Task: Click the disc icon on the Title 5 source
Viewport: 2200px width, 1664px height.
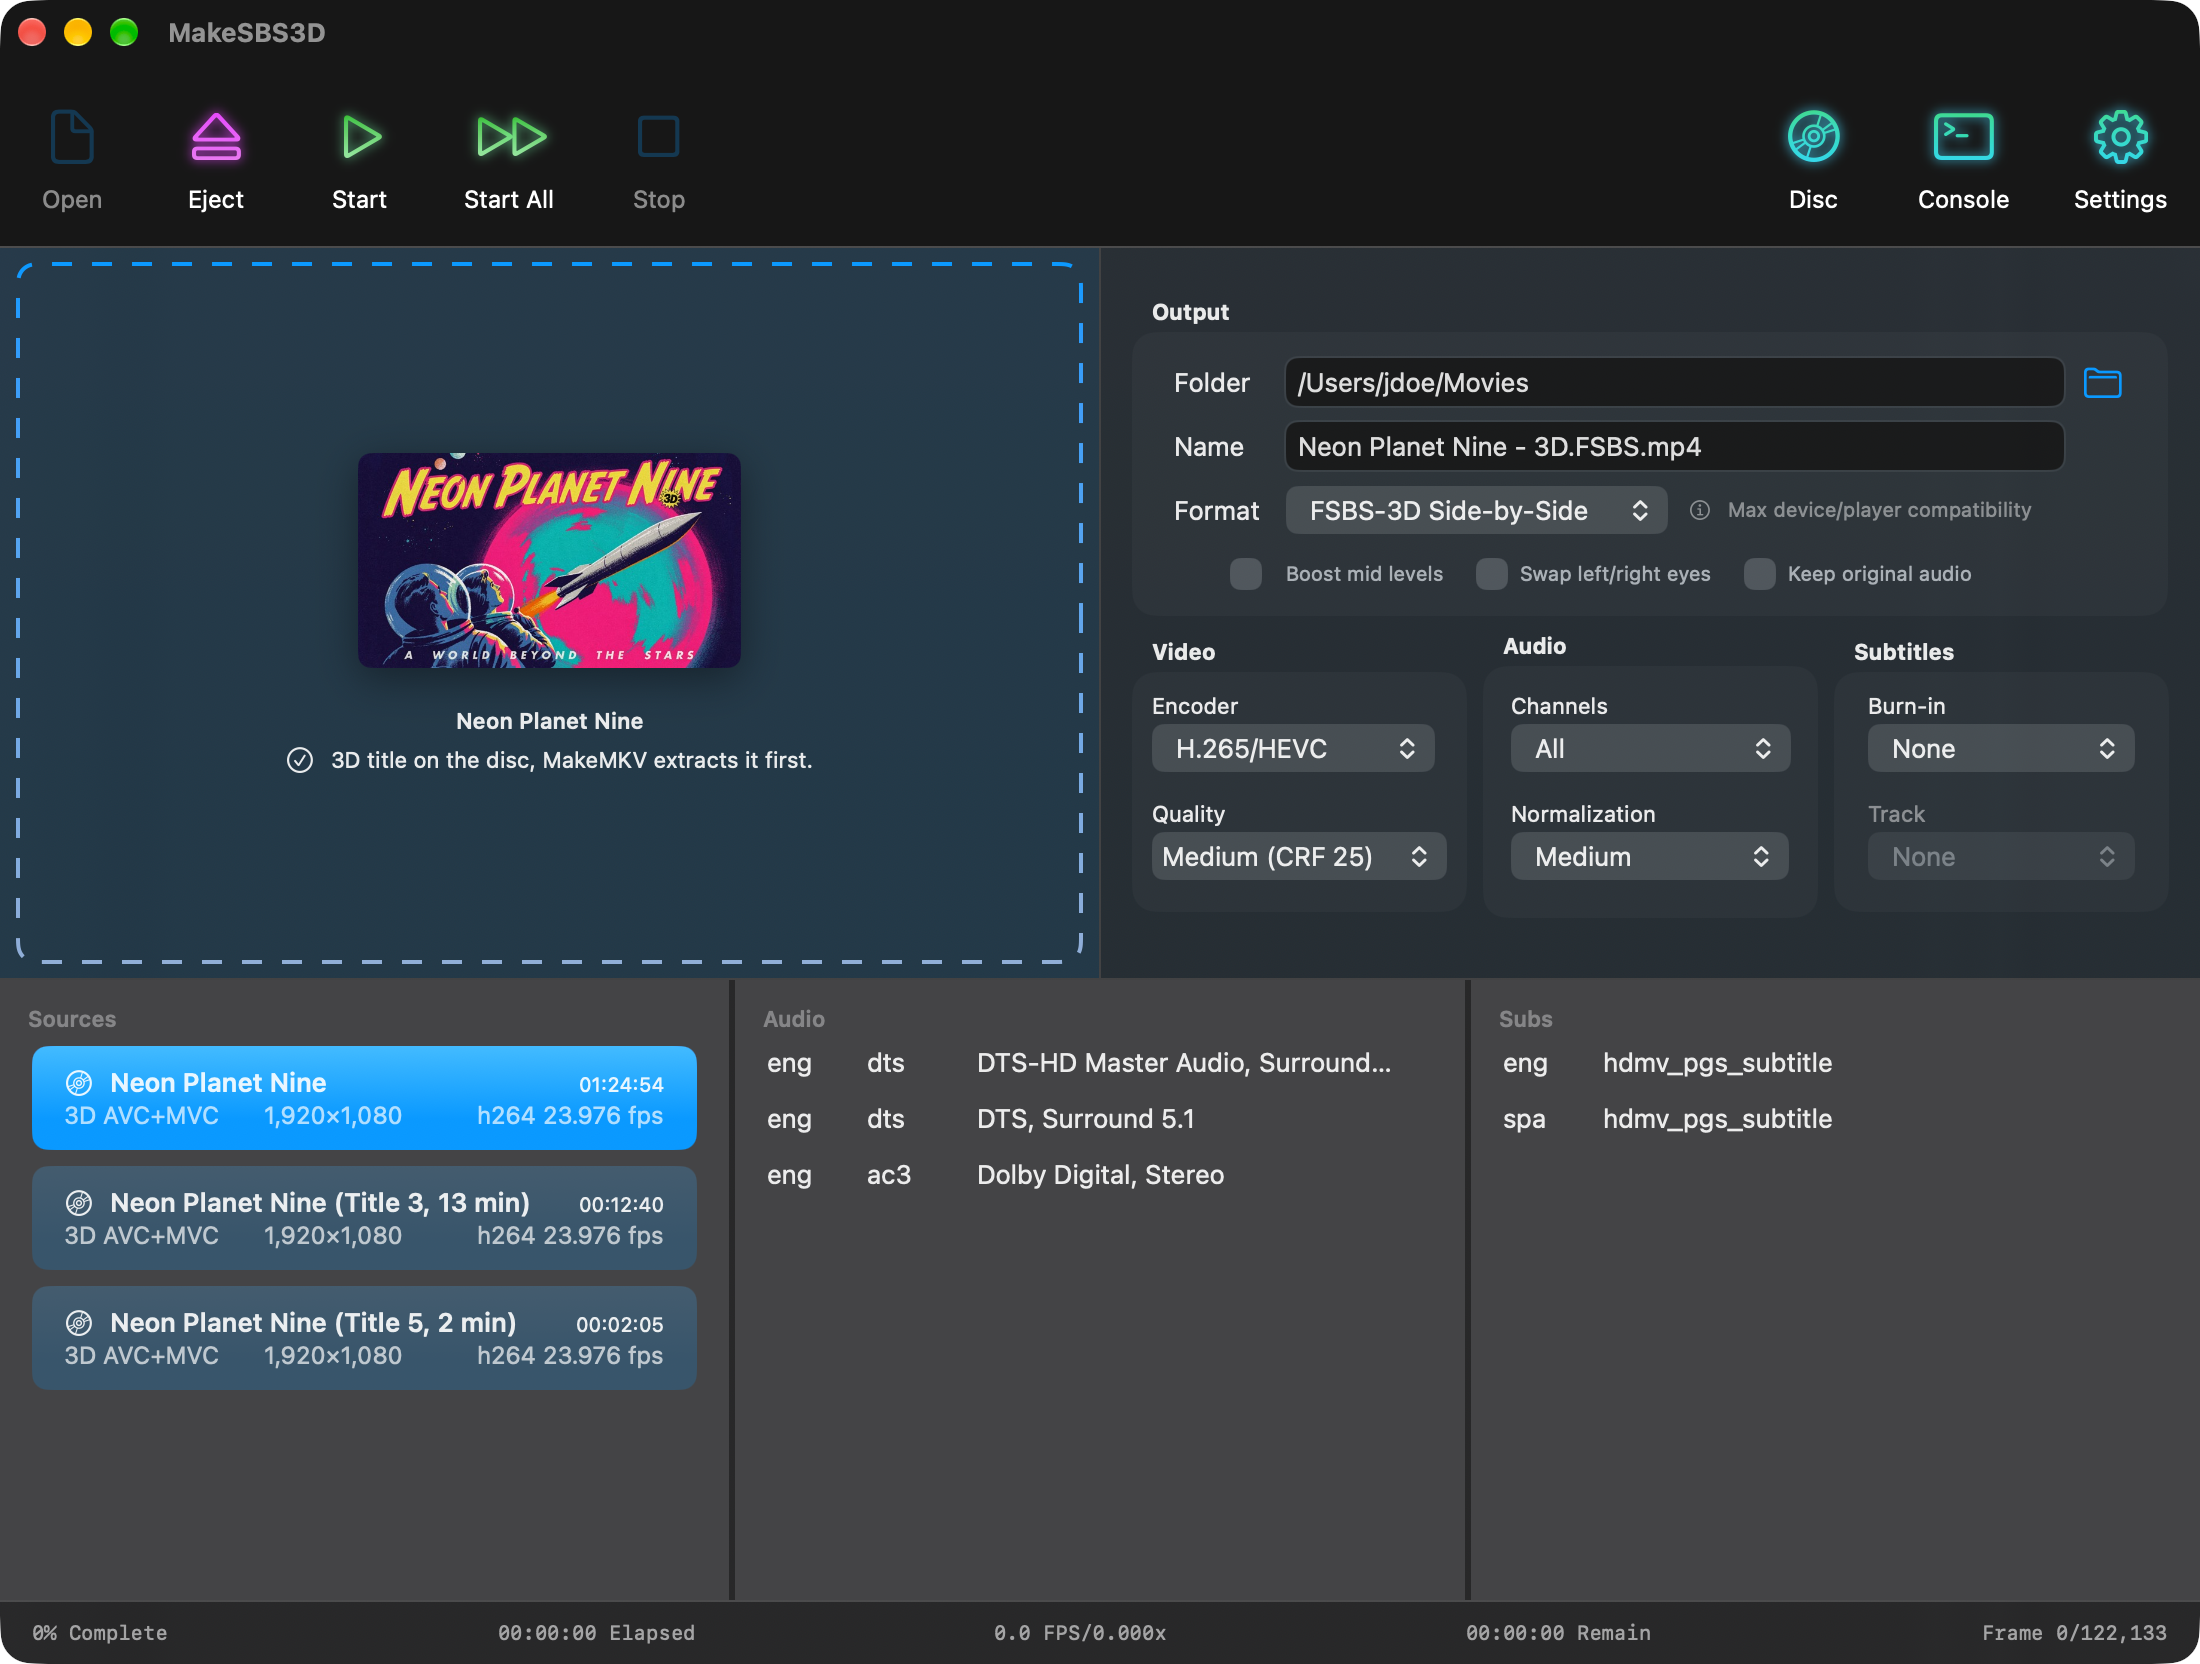Action: tap(79, 1323)
